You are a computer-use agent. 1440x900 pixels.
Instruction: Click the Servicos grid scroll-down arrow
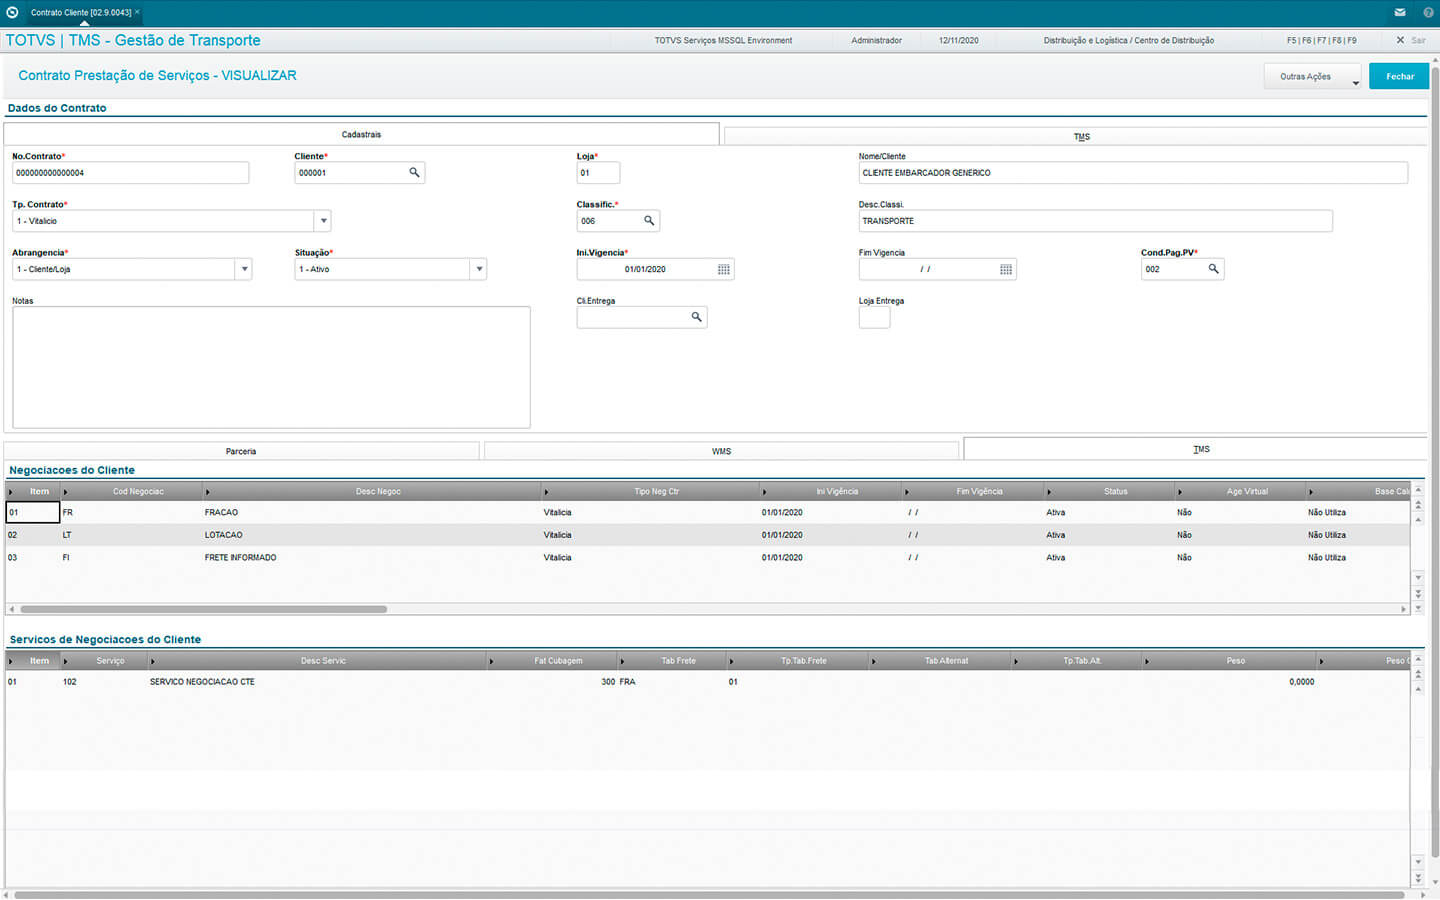tap(1418, 861)
